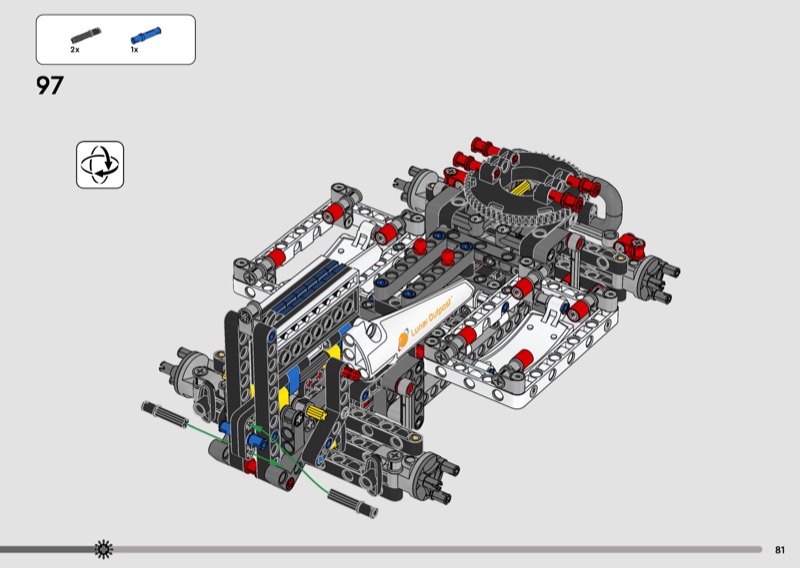Click the page number 81

(x=779, y=549)
